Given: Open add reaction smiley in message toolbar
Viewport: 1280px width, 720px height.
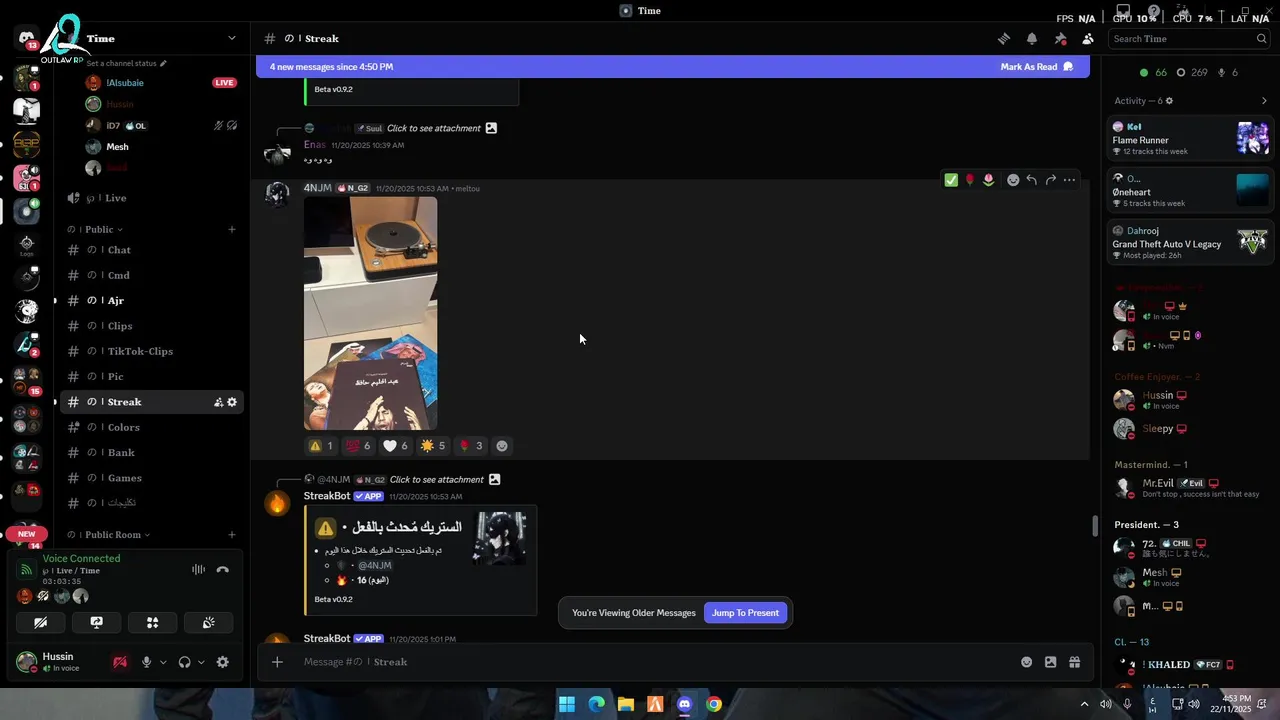Looking at the screenshot, I should tap(1013, 180).
